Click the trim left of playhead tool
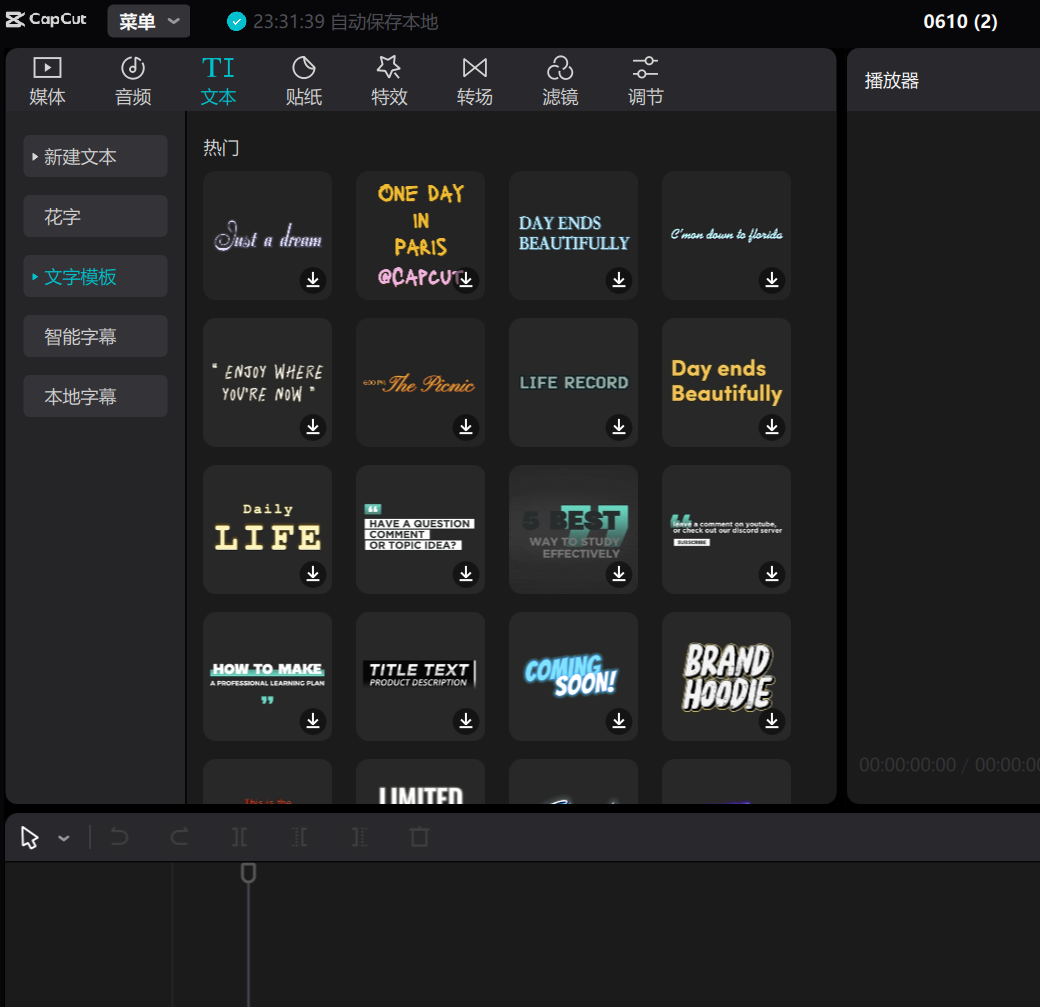Viewport: 1040px width, 1007px height. (x=300, y=837)
